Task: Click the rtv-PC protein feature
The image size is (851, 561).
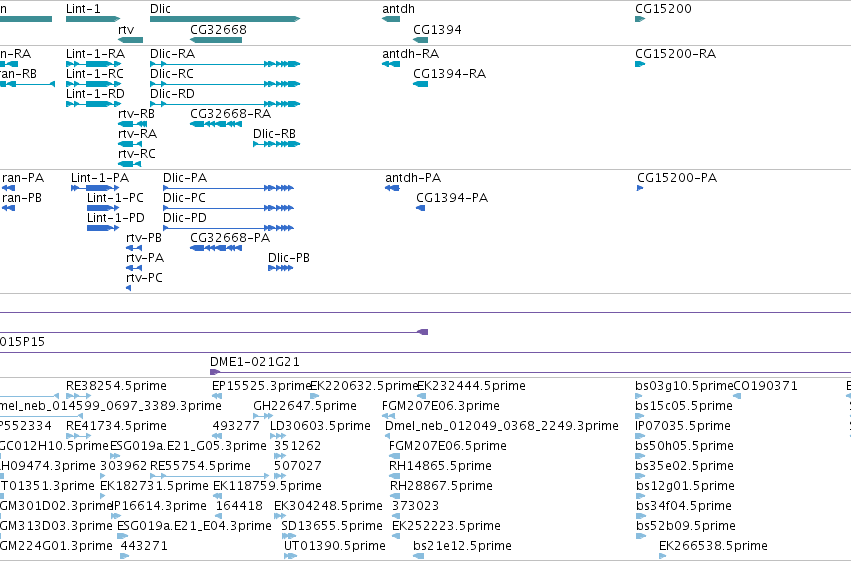Action: (x=129, y=288)
